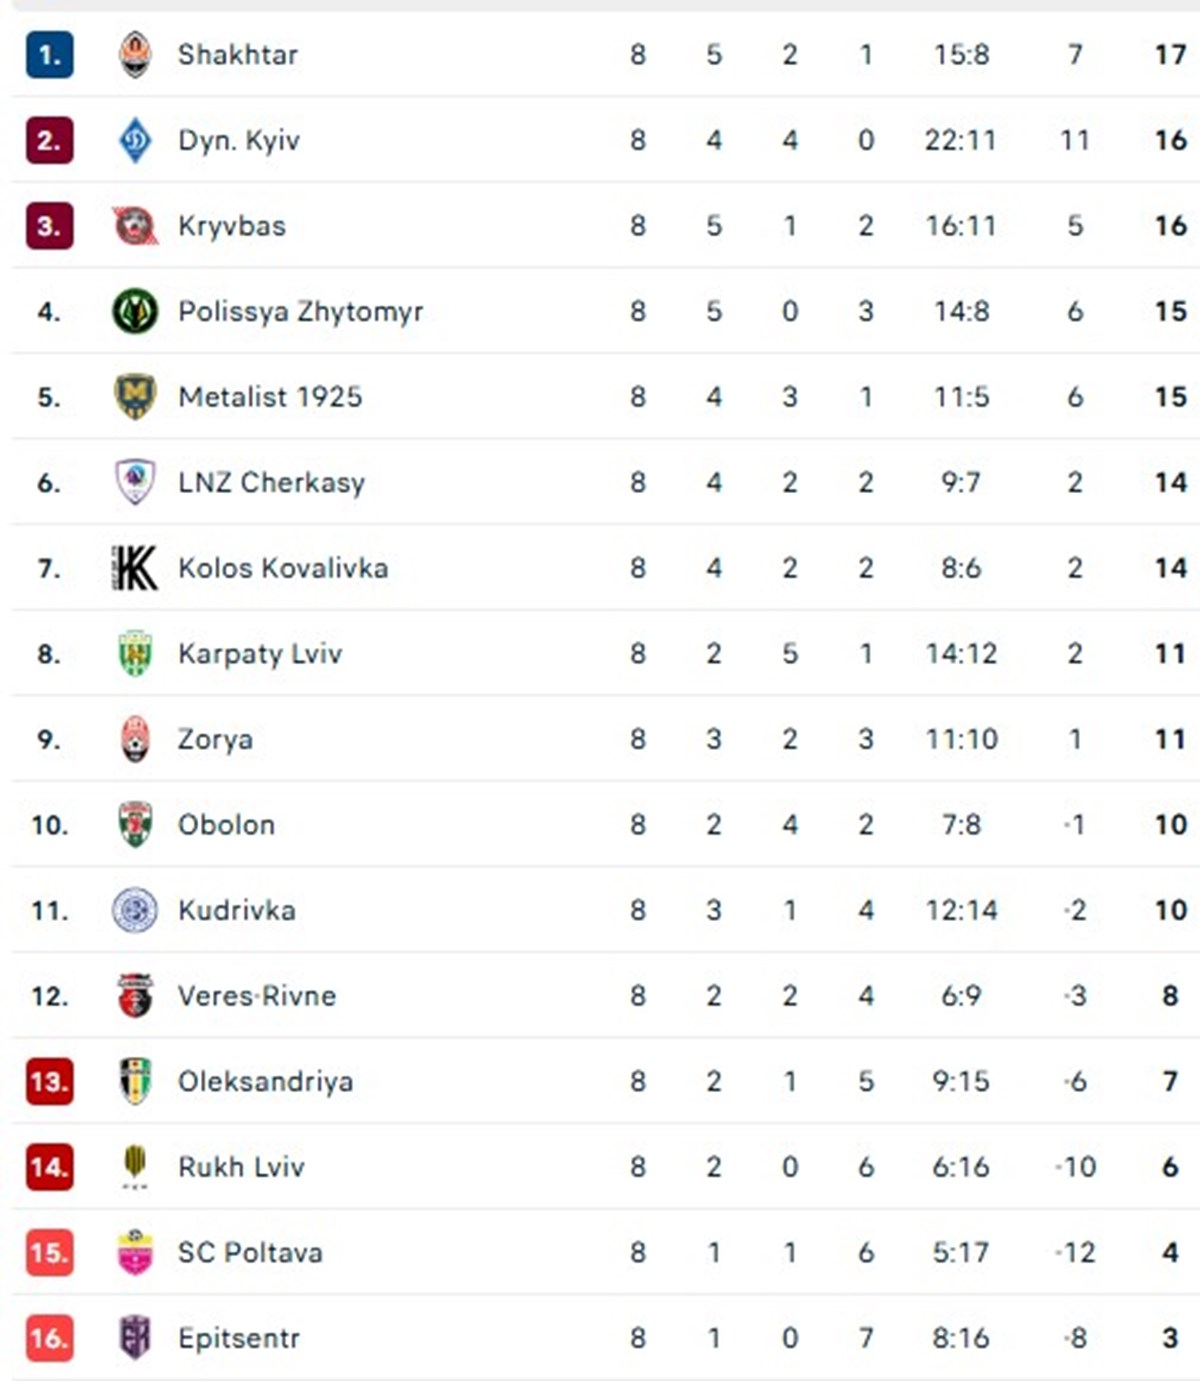
Task: Open the Veres-Rivne team page link
Action: pyautogui.click(x=257, y=996)
